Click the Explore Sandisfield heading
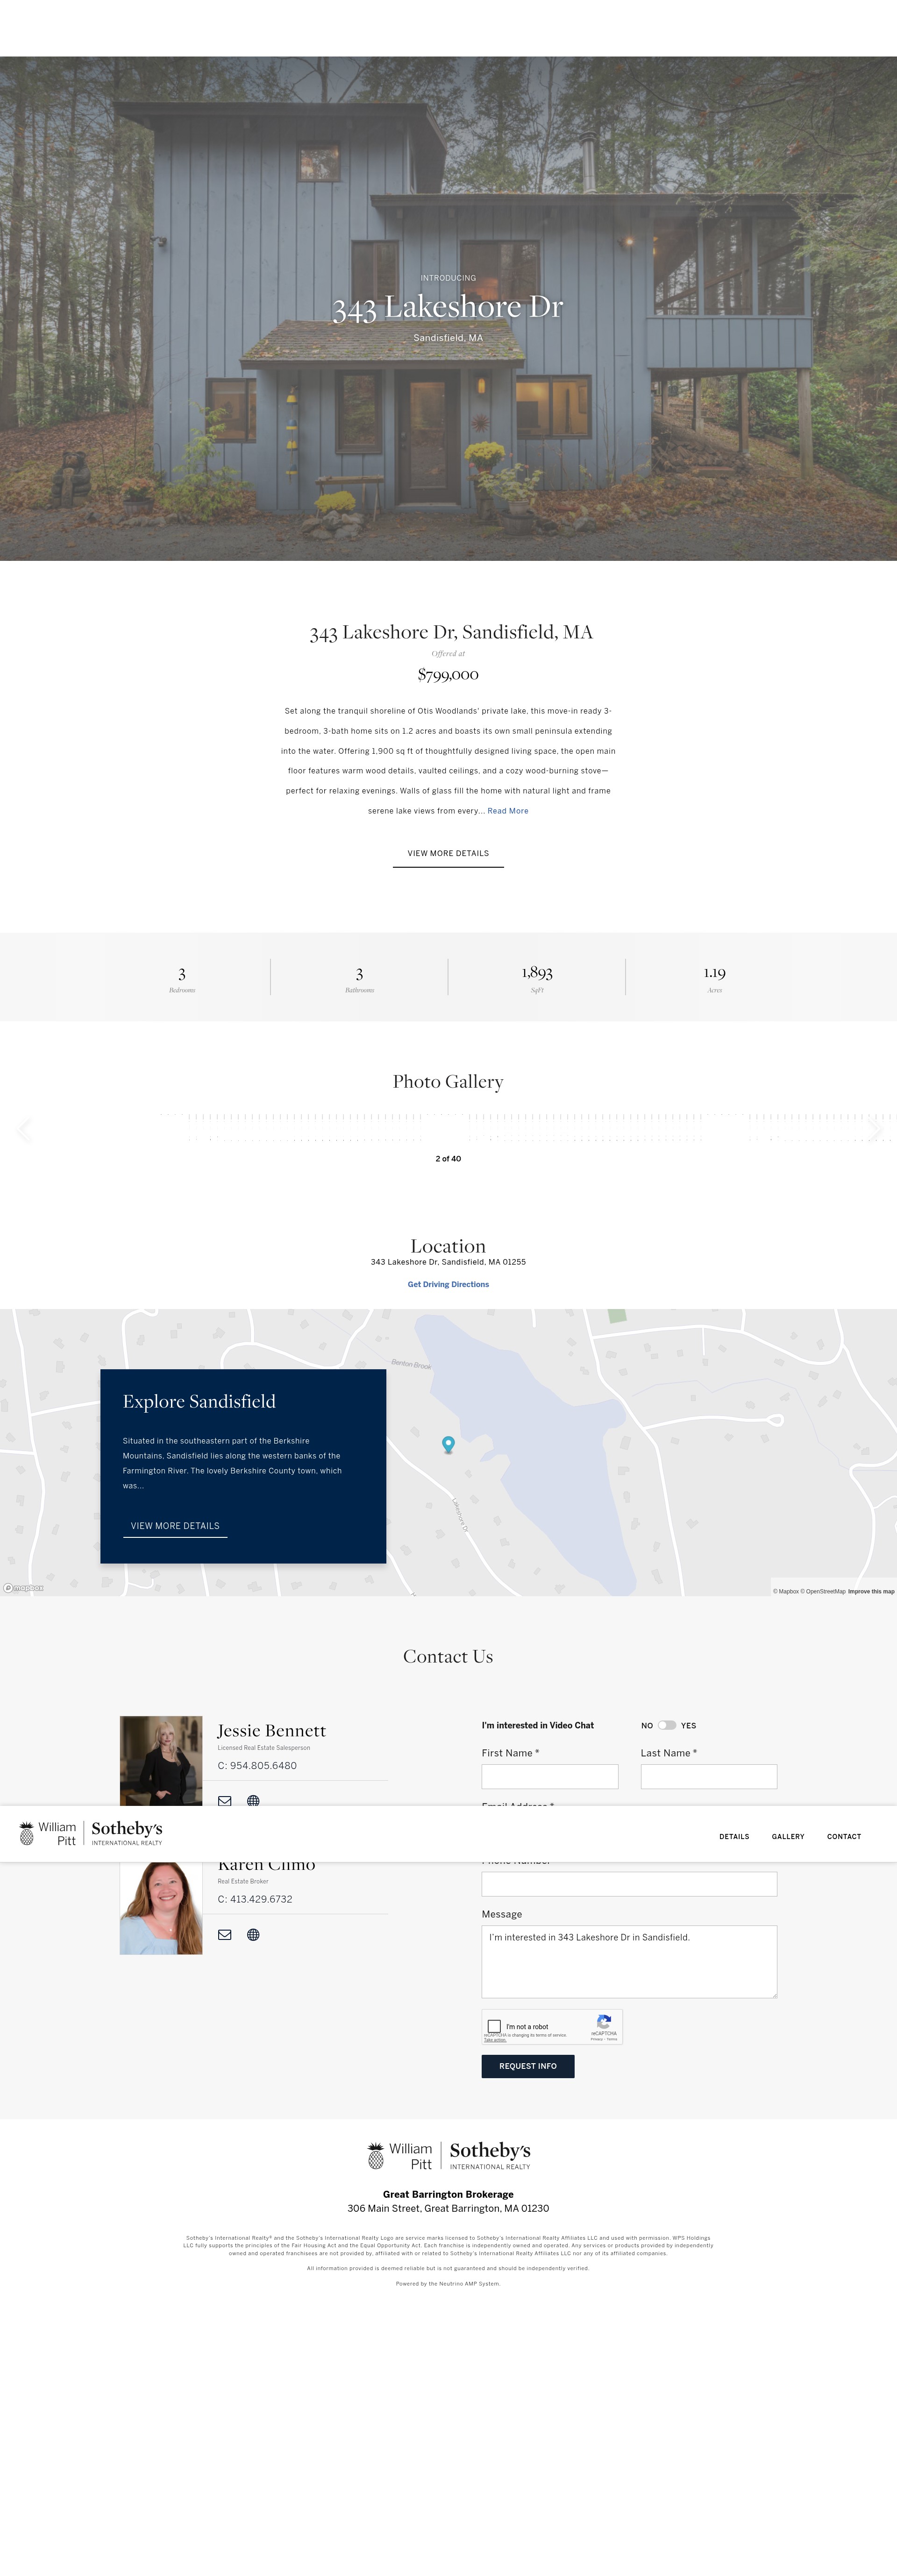The image size is (897, 2576). coord(199,1401)
